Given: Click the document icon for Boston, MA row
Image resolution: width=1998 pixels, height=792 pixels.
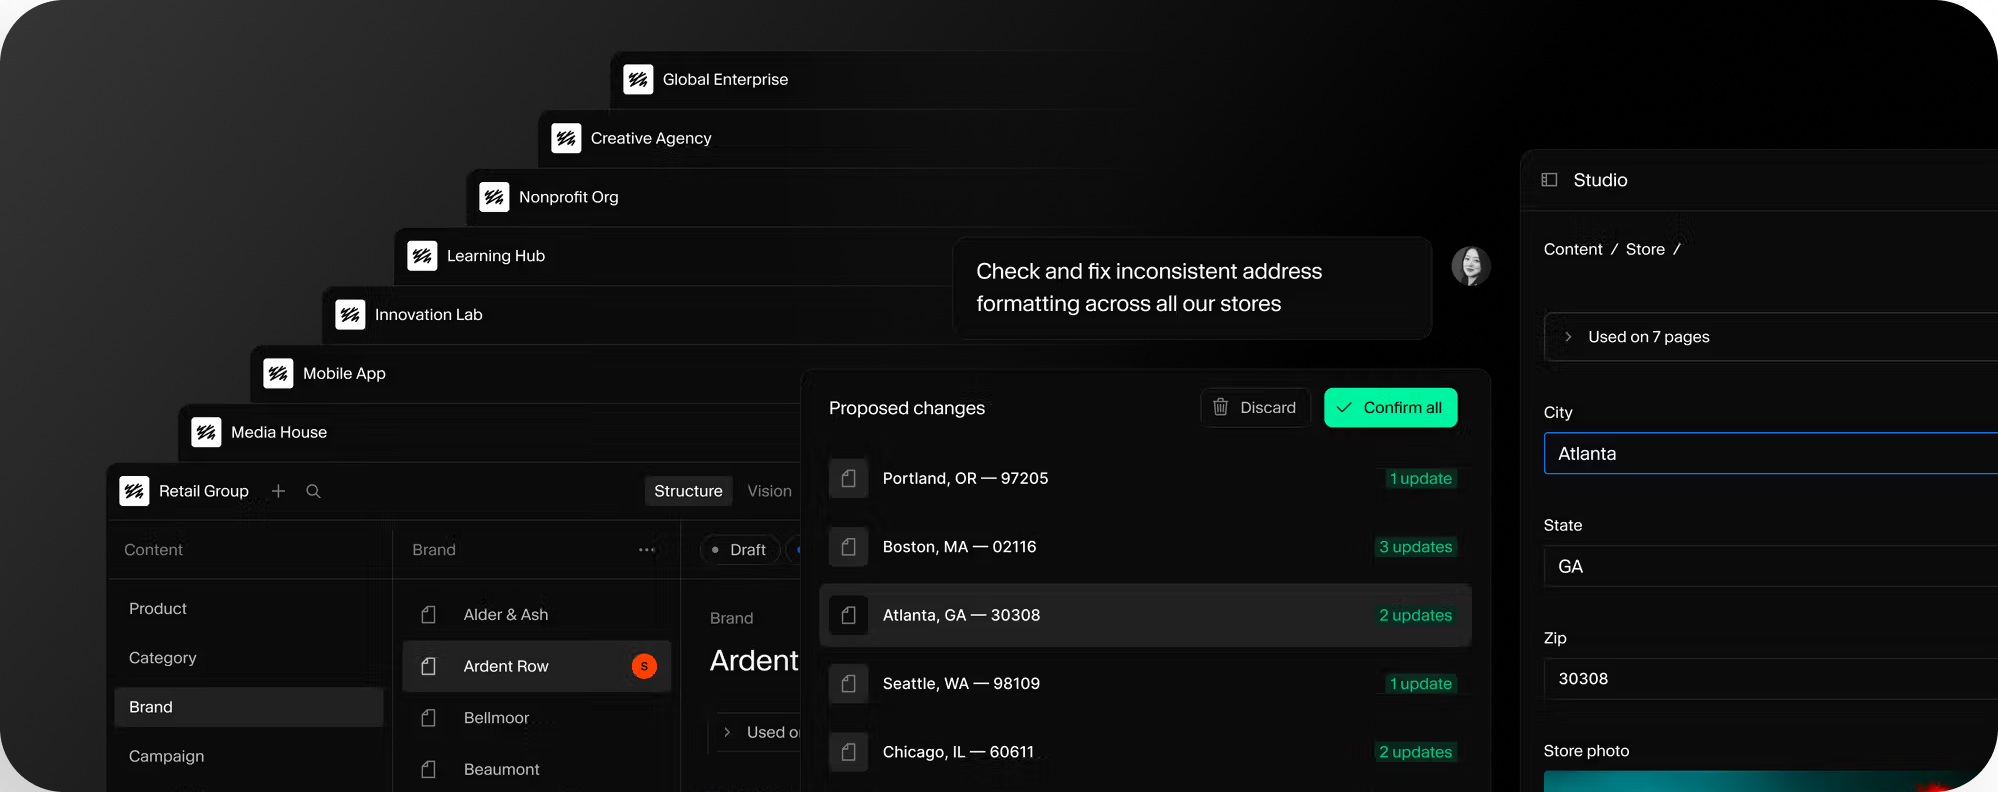Looking at the screenshot, I should [x=848, y=547].
